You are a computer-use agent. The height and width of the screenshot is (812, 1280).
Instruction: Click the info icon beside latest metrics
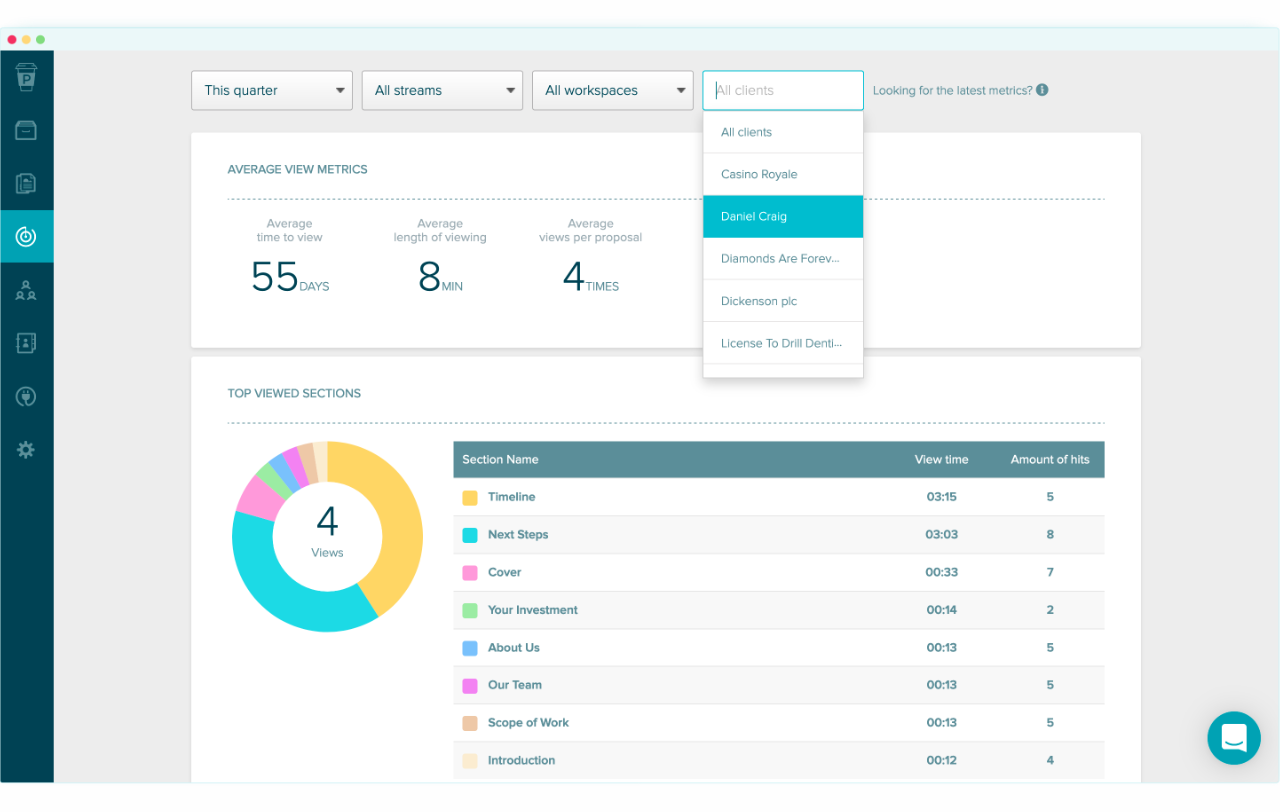[1042, 90]
